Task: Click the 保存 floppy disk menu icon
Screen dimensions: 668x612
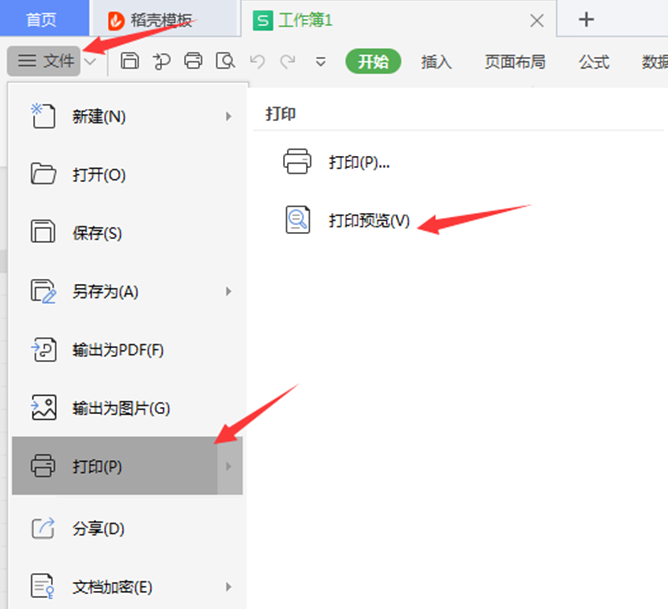Action: click(x=43, y=231)
